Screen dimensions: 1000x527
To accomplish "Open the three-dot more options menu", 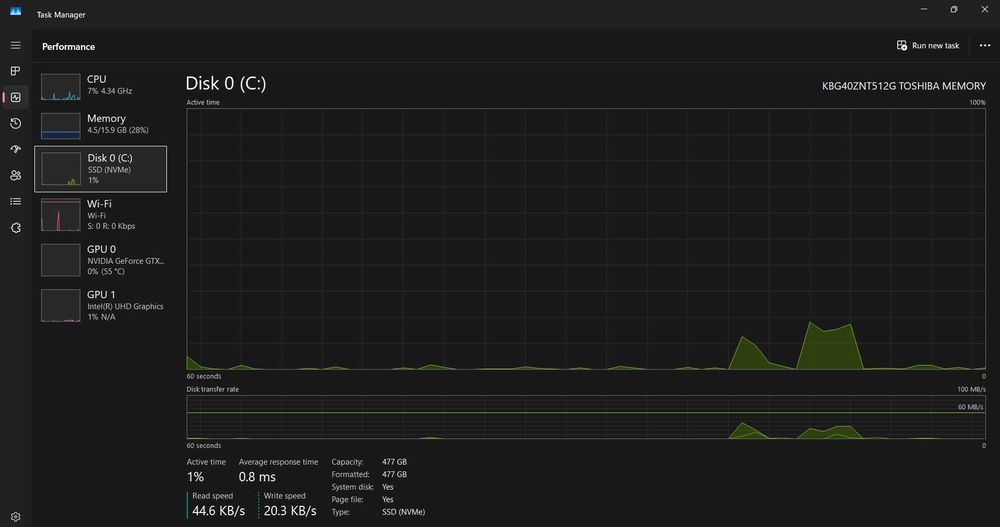I will (x=985, y=45).
